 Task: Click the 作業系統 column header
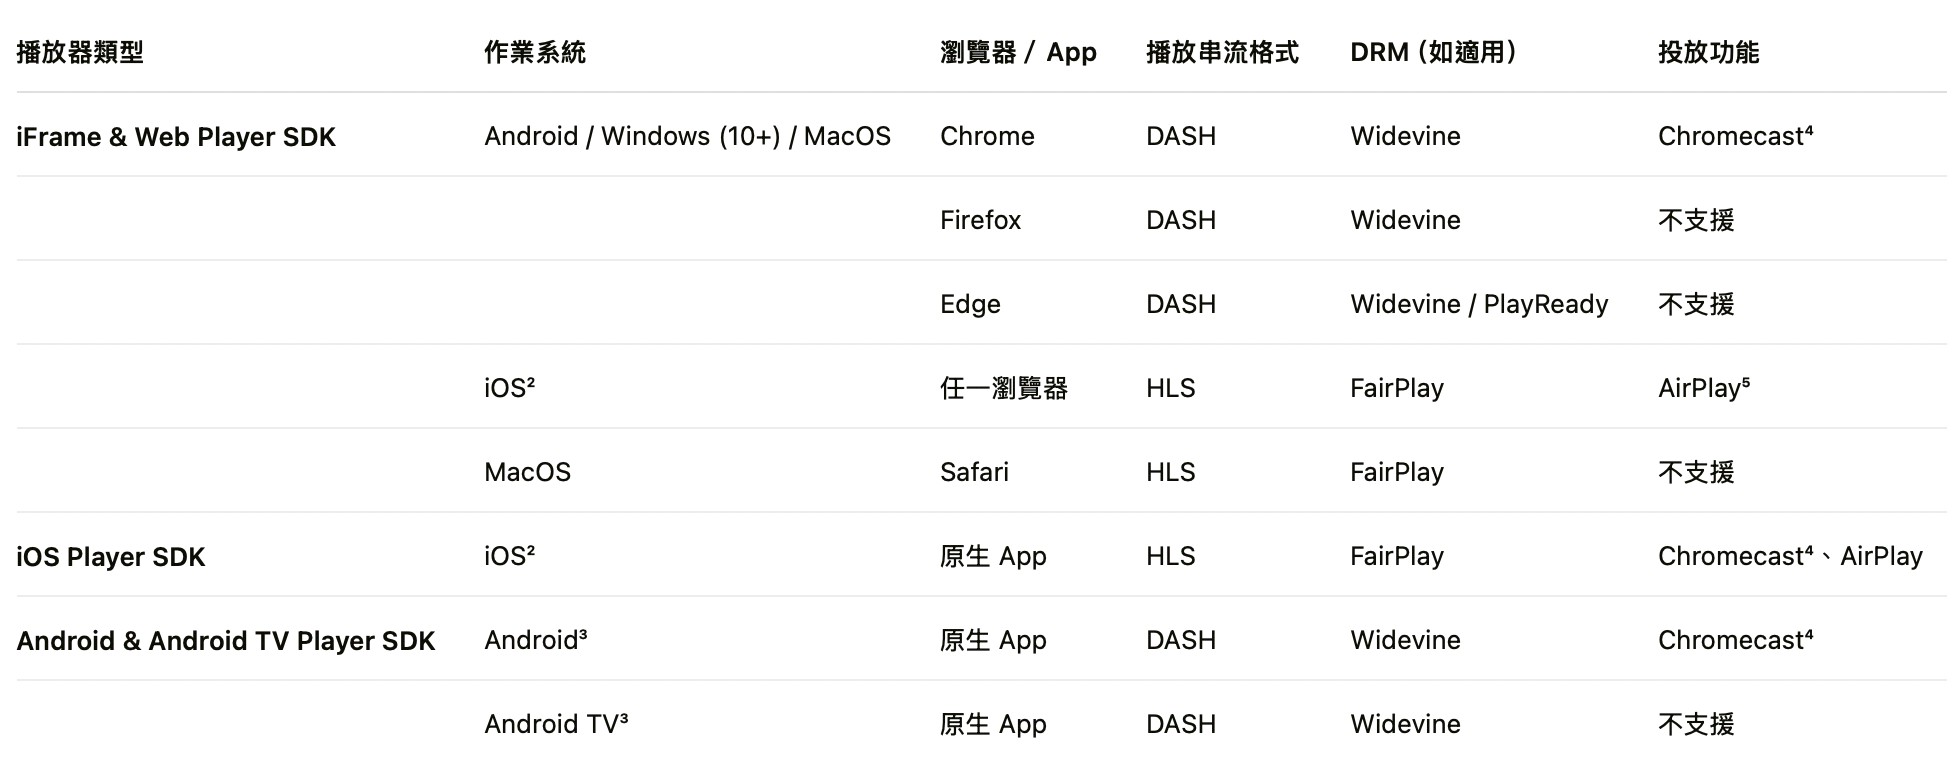535,52
